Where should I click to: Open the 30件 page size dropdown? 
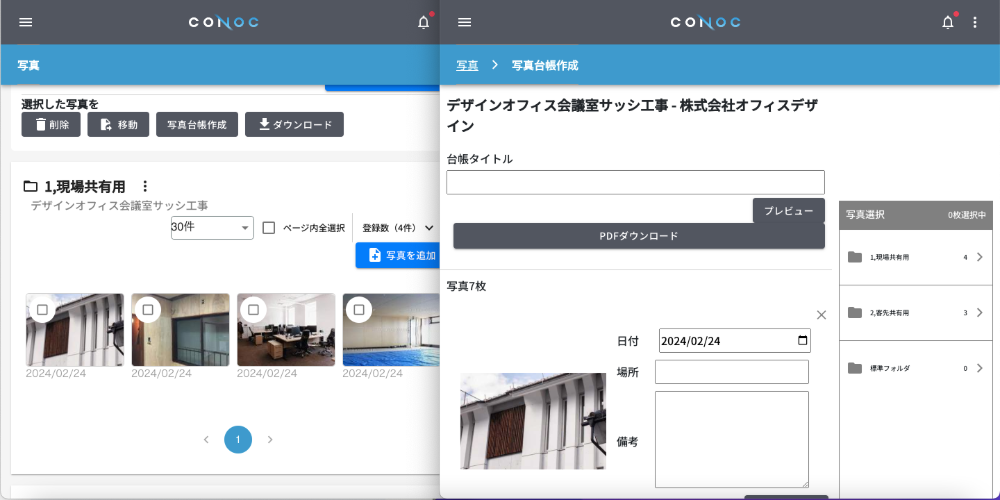(212, 228)
